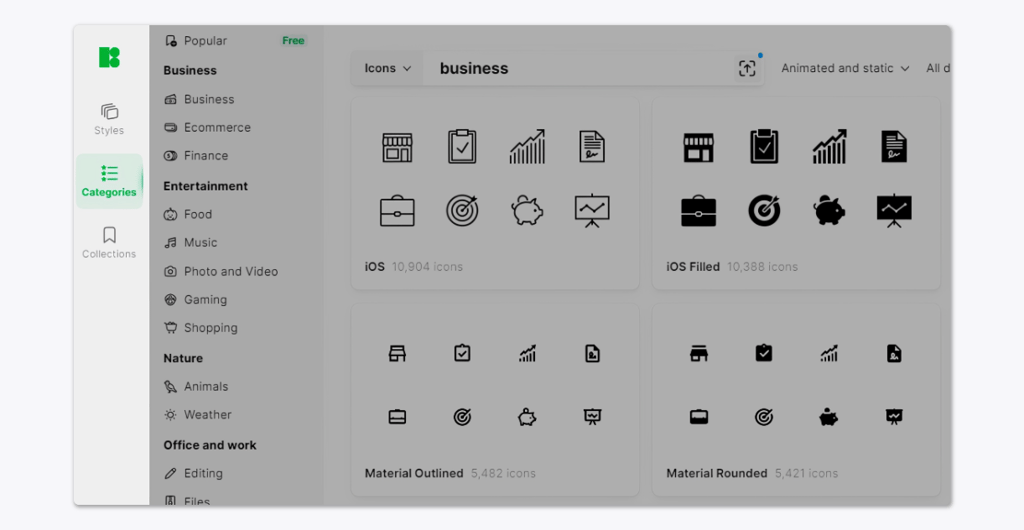
Task: Open the Food category
Action: click(188, 214)
